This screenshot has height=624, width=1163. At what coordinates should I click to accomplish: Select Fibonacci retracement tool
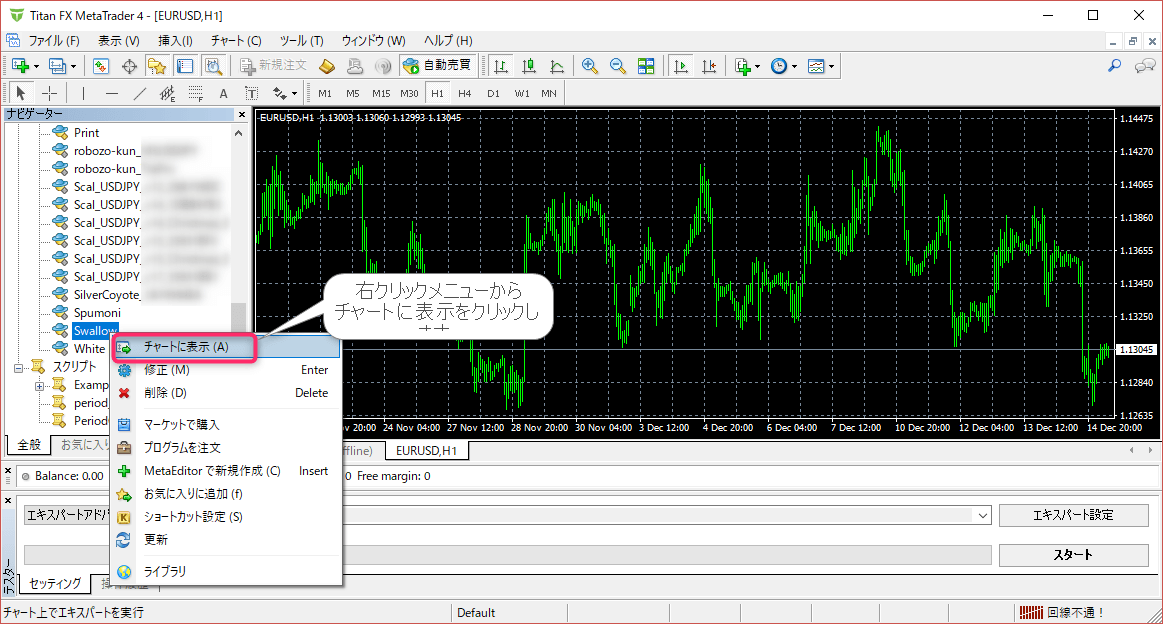point(195,93)
